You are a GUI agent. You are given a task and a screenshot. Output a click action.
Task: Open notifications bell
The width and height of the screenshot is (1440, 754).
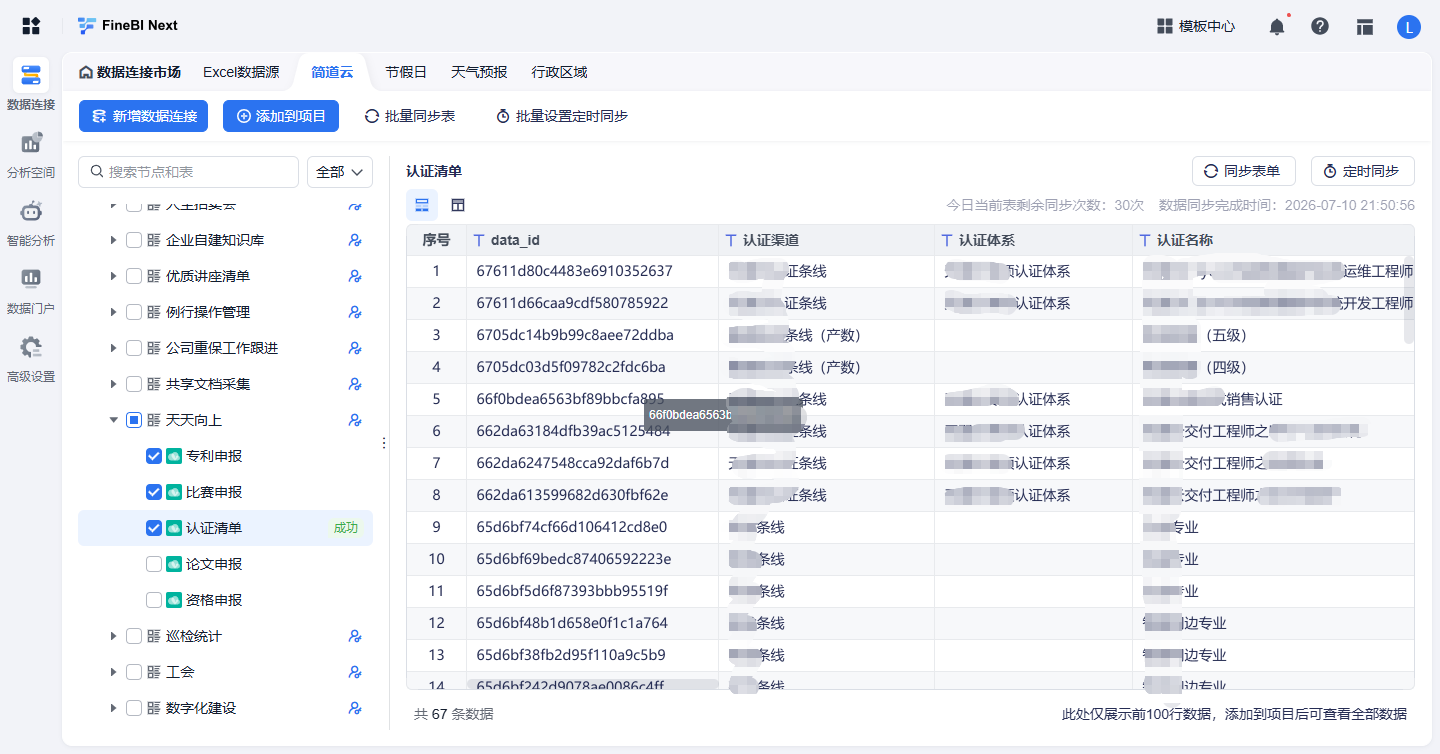(1277, 27)
